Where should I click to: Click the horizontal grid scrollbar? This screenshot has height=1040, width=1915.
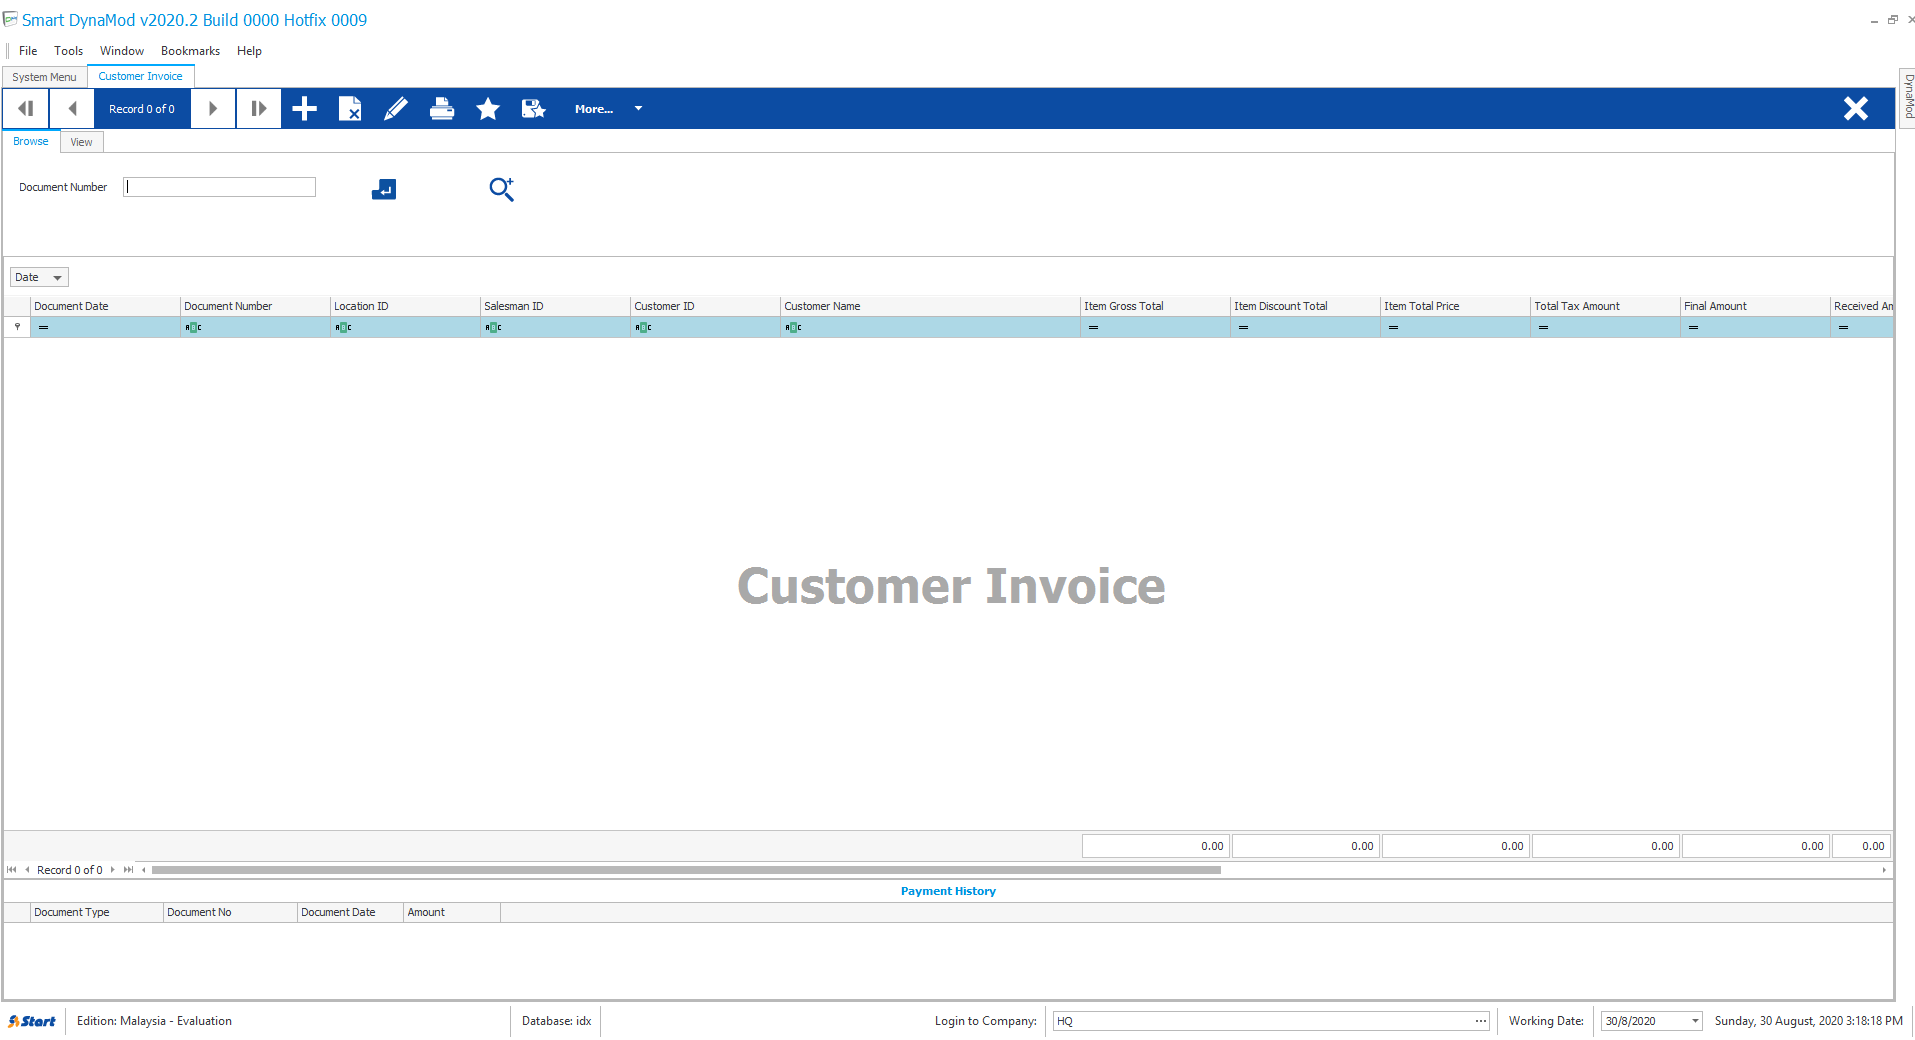pyautogui.click(x=686, y=870)
